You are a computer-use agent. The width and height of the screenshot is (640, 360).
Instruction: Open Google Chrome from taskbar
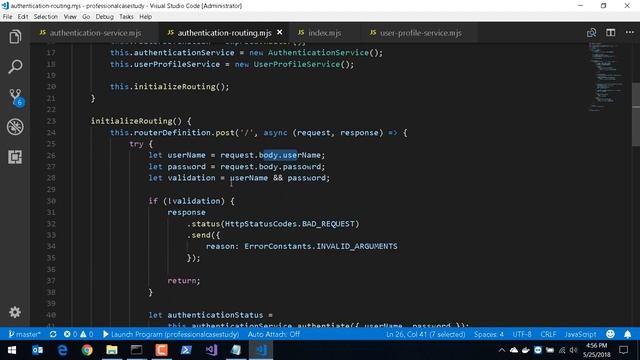click(87, 350)
